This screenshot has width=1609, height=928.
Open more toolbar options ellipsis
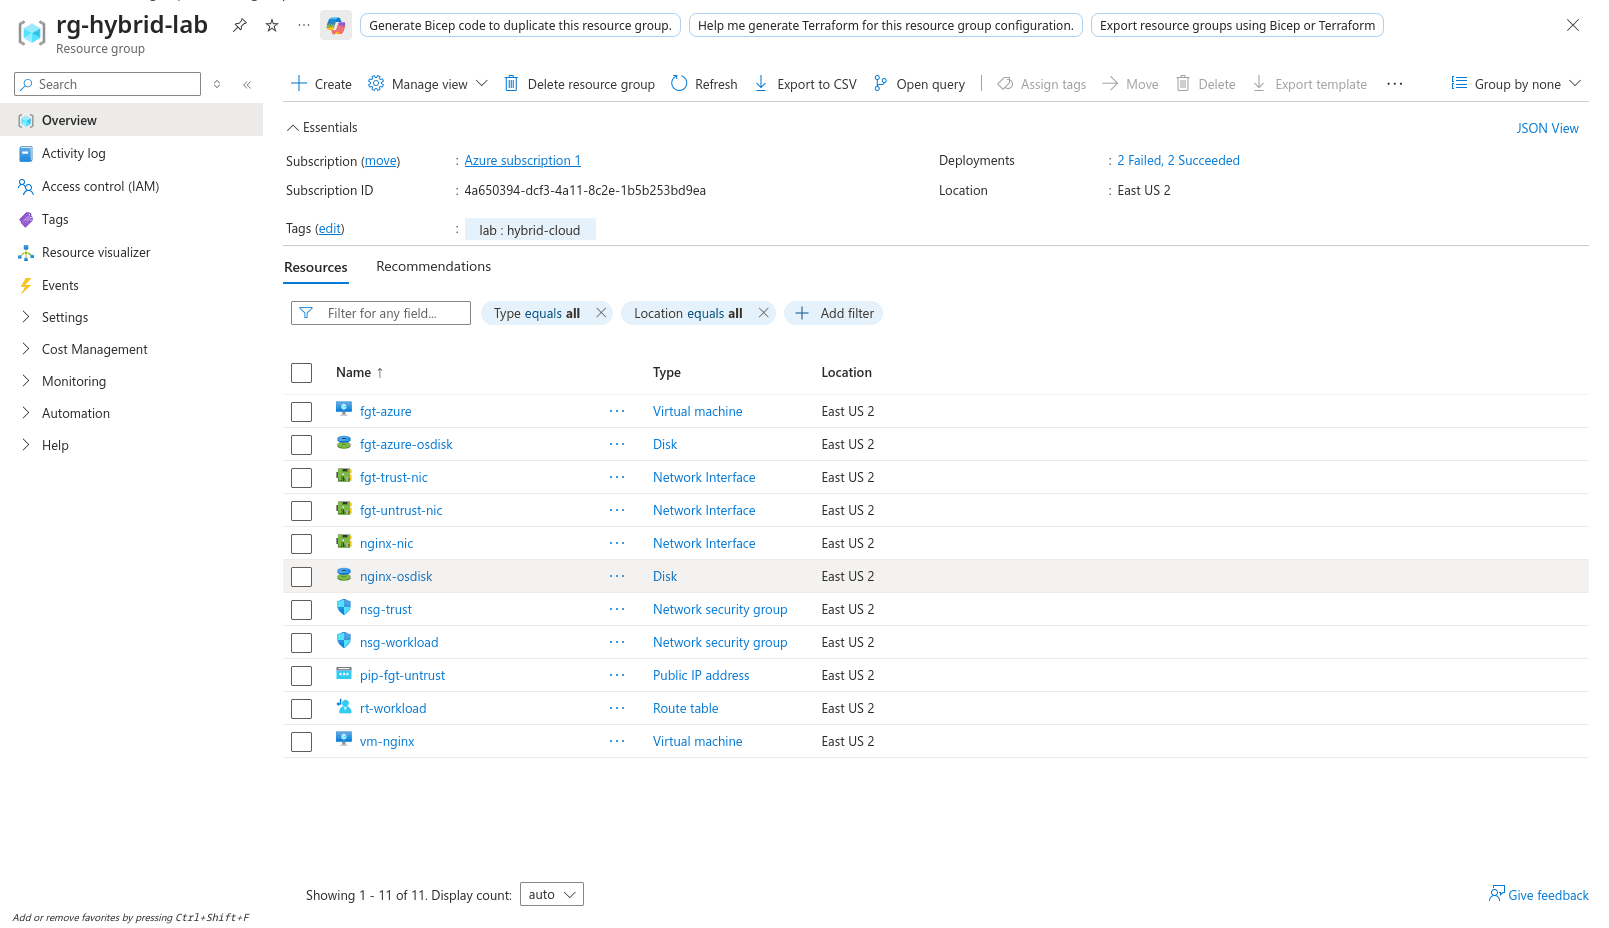(x=1395, y=84)
